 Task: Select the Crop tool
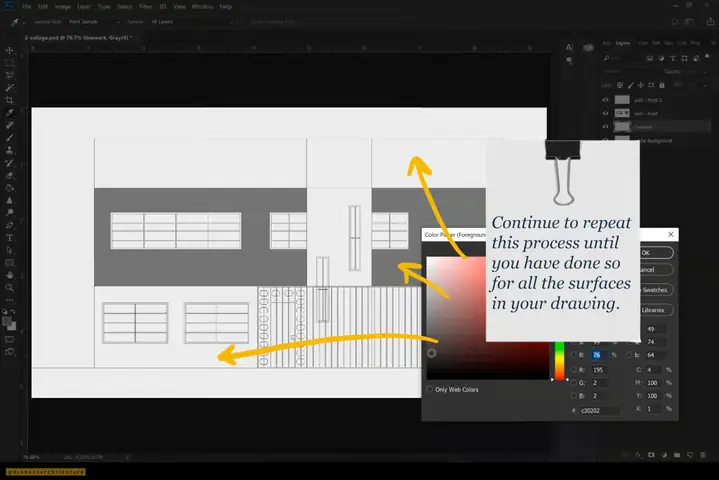(x=10, y=100)
